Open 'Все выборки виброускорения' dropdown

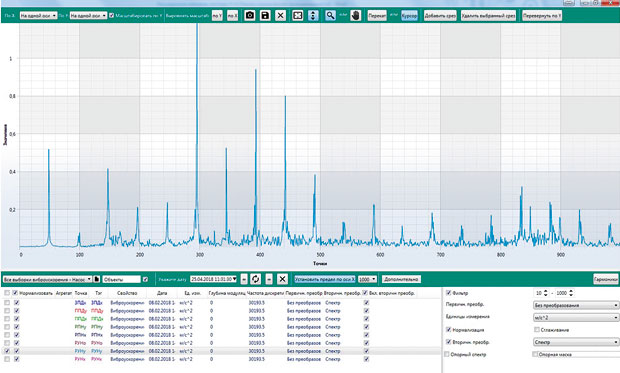click(47, 279)
